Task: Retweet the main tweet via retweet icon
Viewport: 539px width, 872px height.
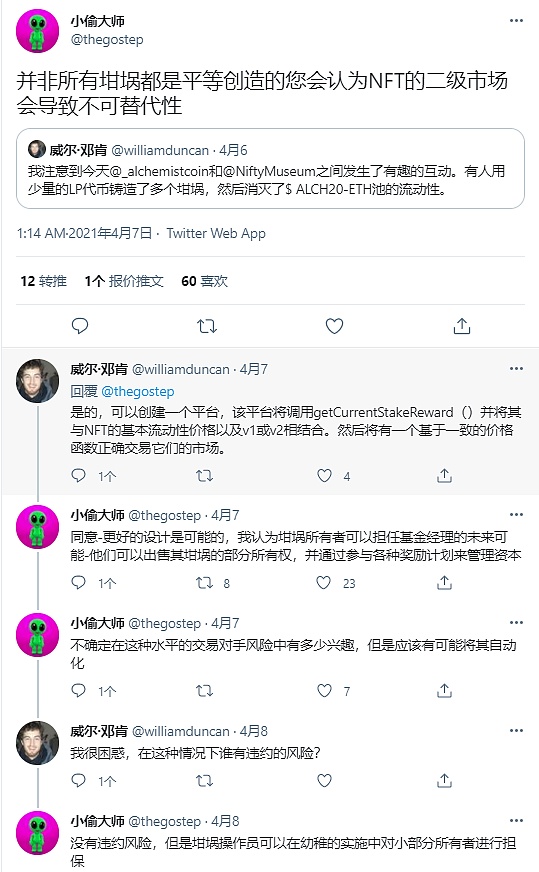Action: click(207, 326)
